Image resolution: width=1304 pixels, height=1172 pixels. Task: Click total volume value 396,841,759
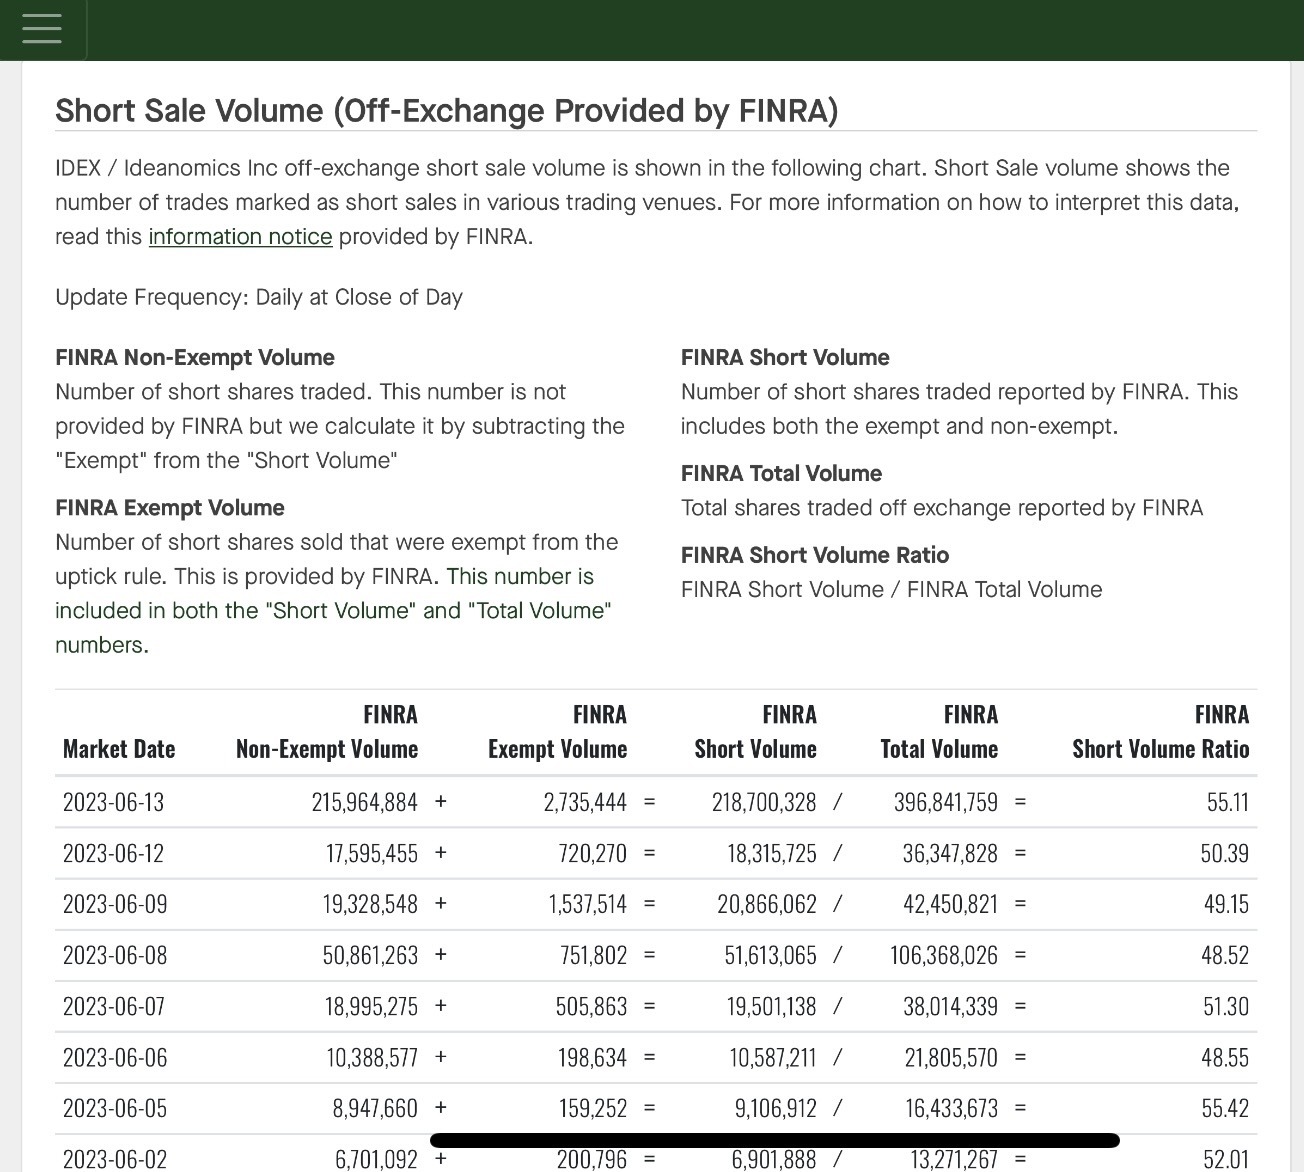tap(946, 803)
